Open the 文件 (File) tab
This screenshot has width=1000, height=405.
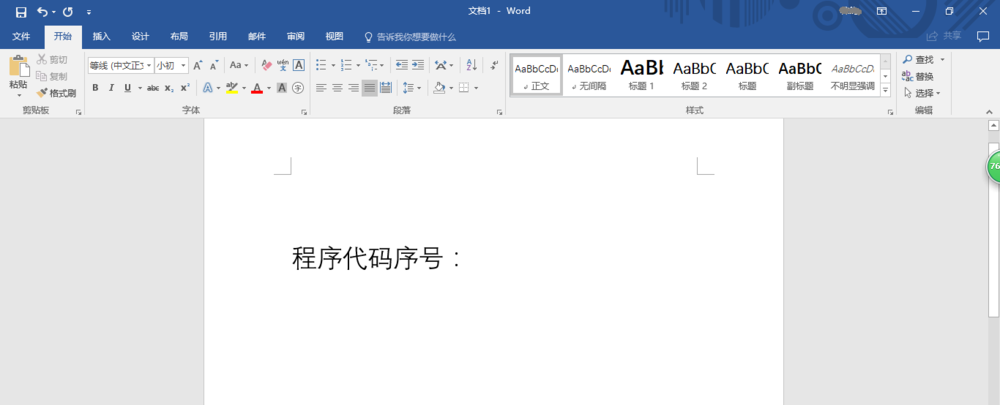click(x=22, y=36)
